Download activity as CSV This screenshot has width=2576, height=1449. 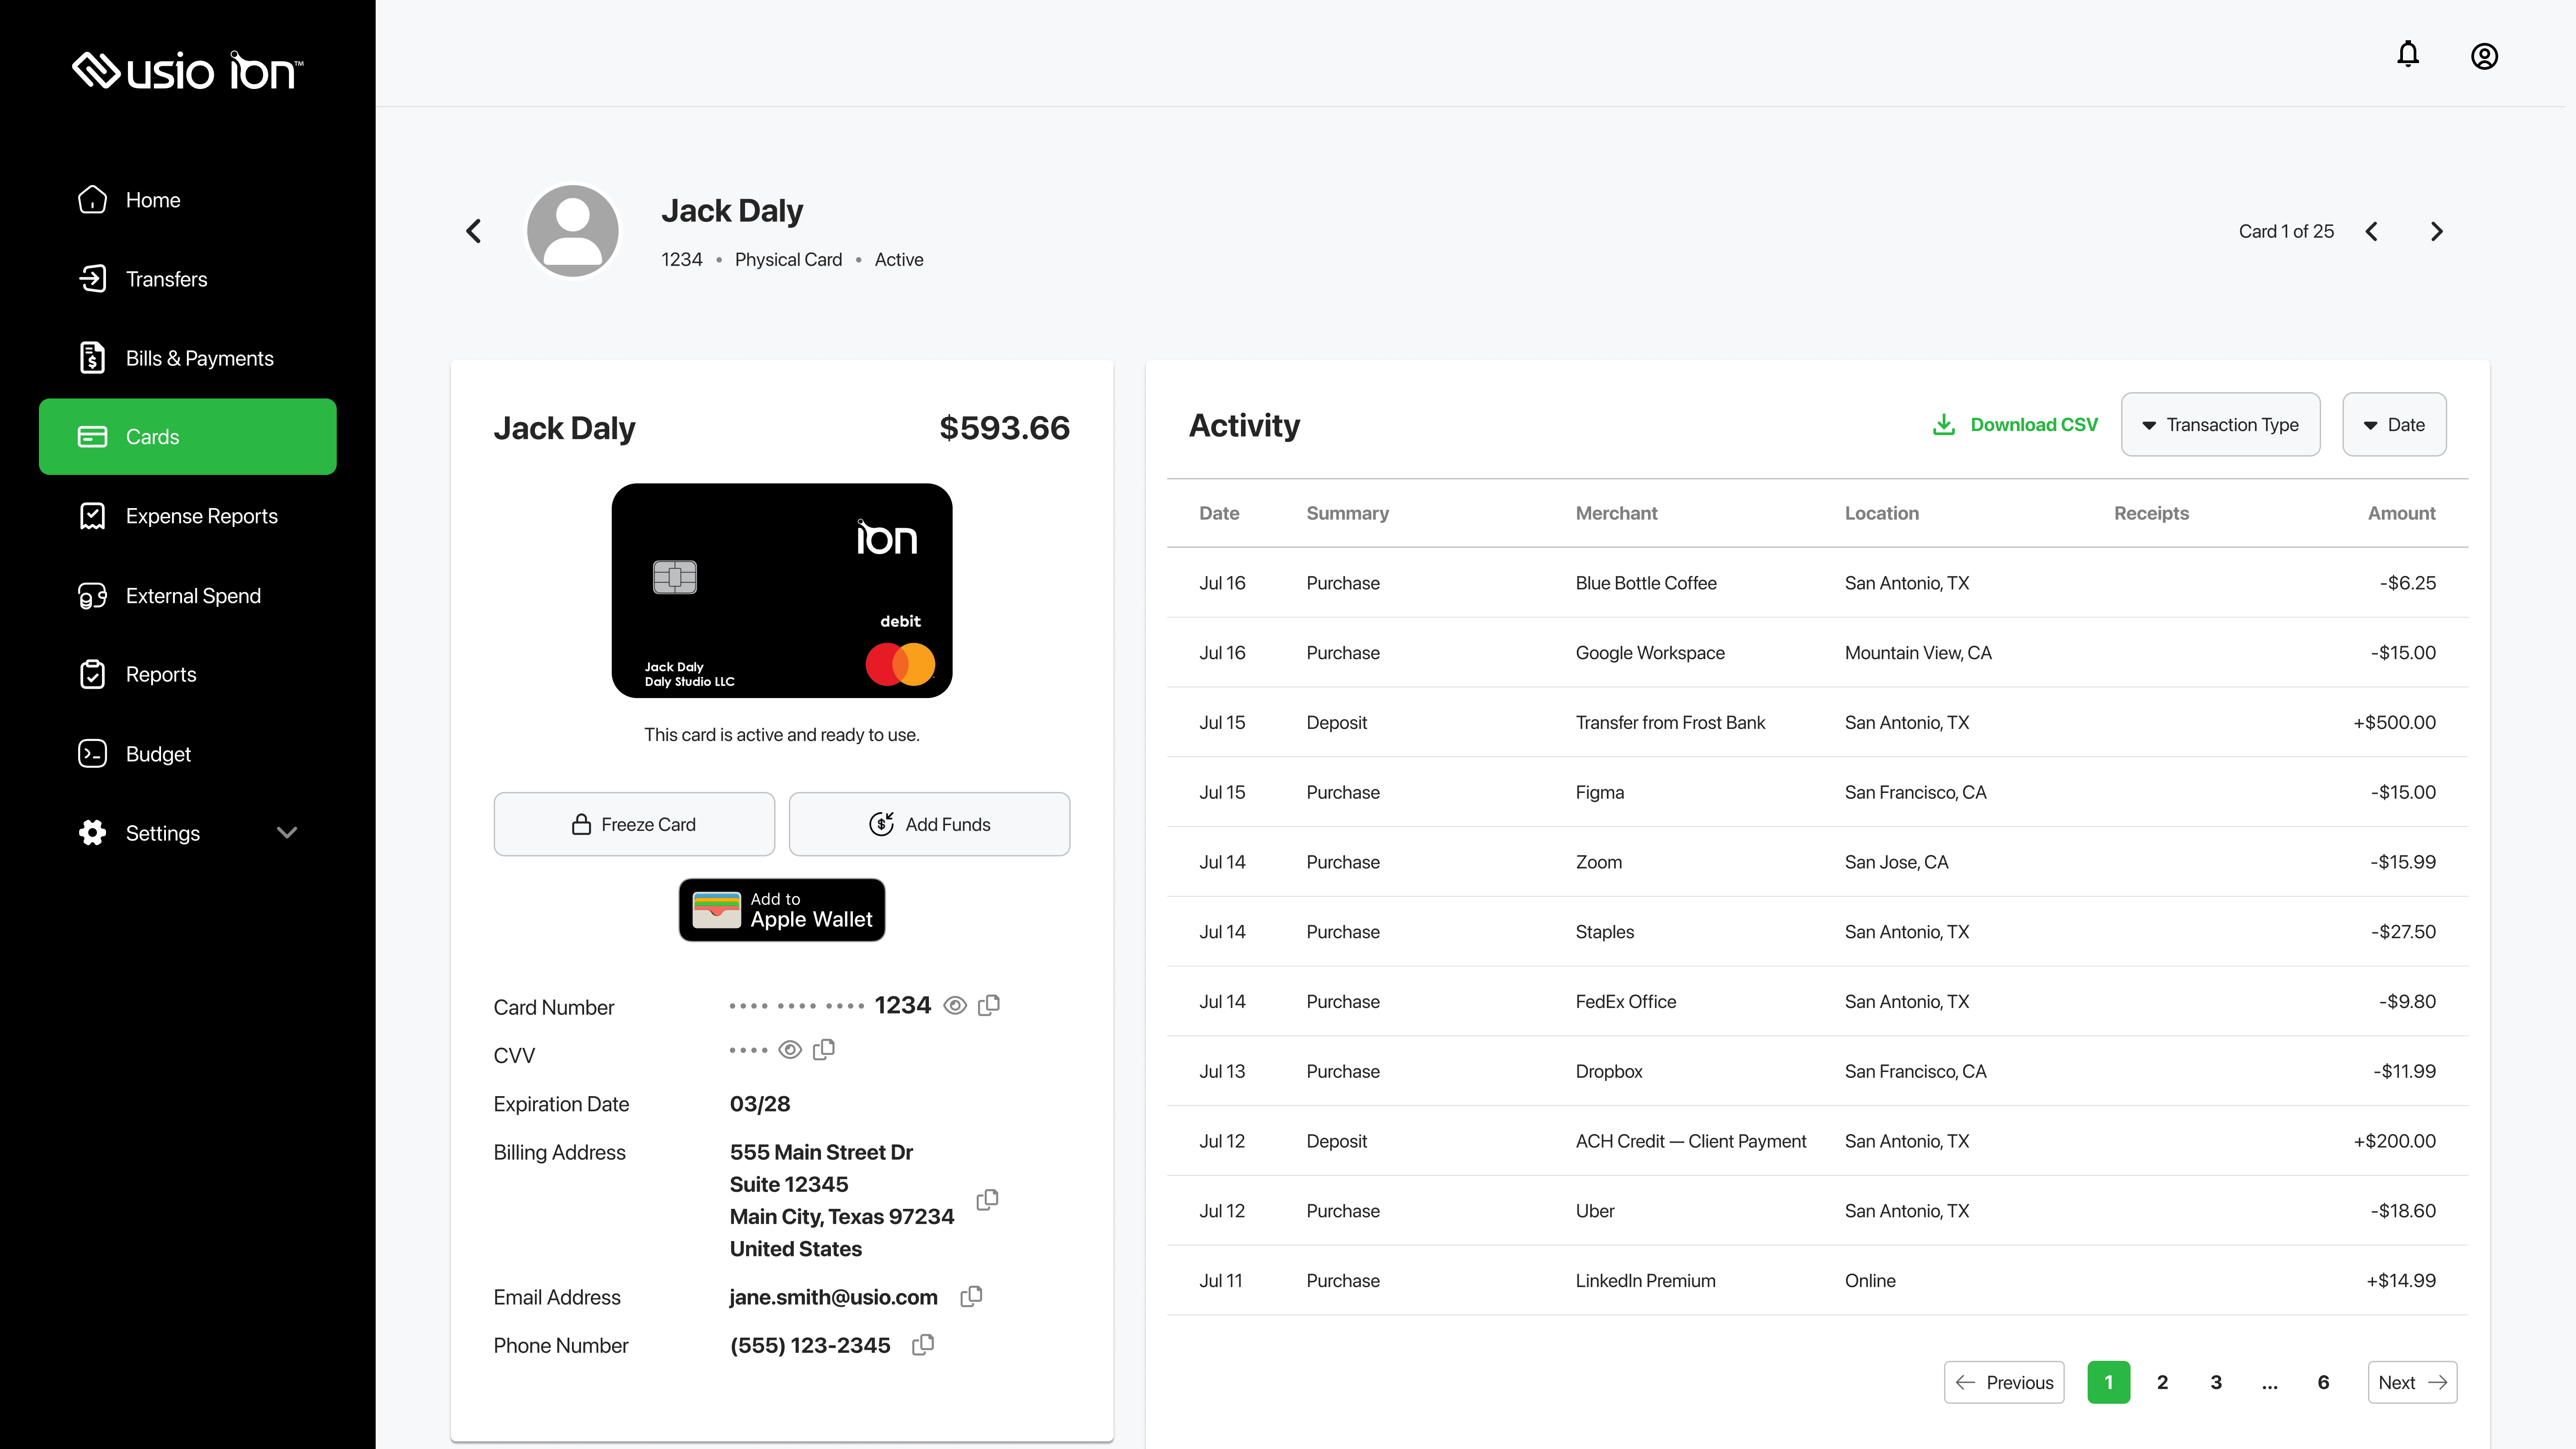(x=2015, y=425)
